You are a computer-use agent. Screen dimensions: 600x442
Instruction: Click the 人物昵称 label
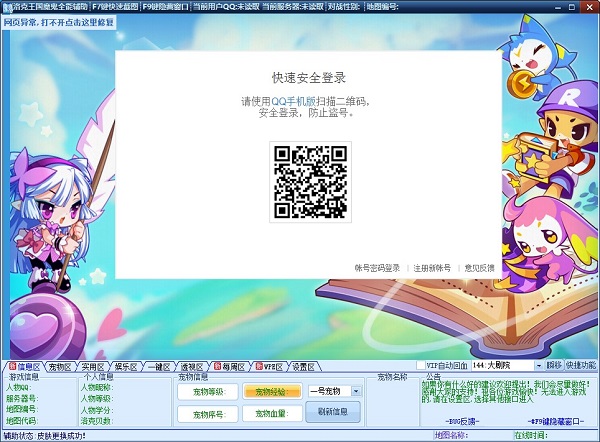coord(97,387)
